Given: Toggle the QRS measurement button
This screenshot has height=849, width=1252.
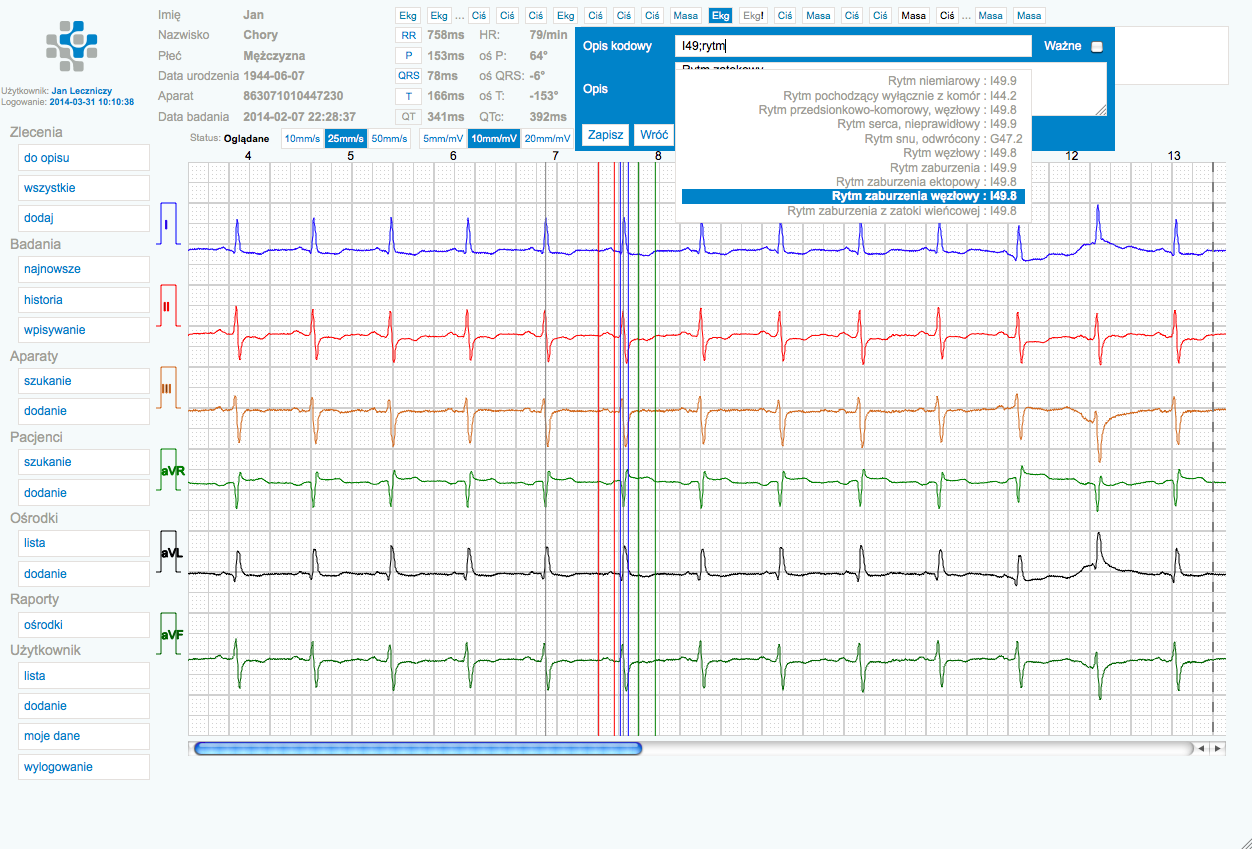Looking at the screenshot, I should [x=408, y=75].
